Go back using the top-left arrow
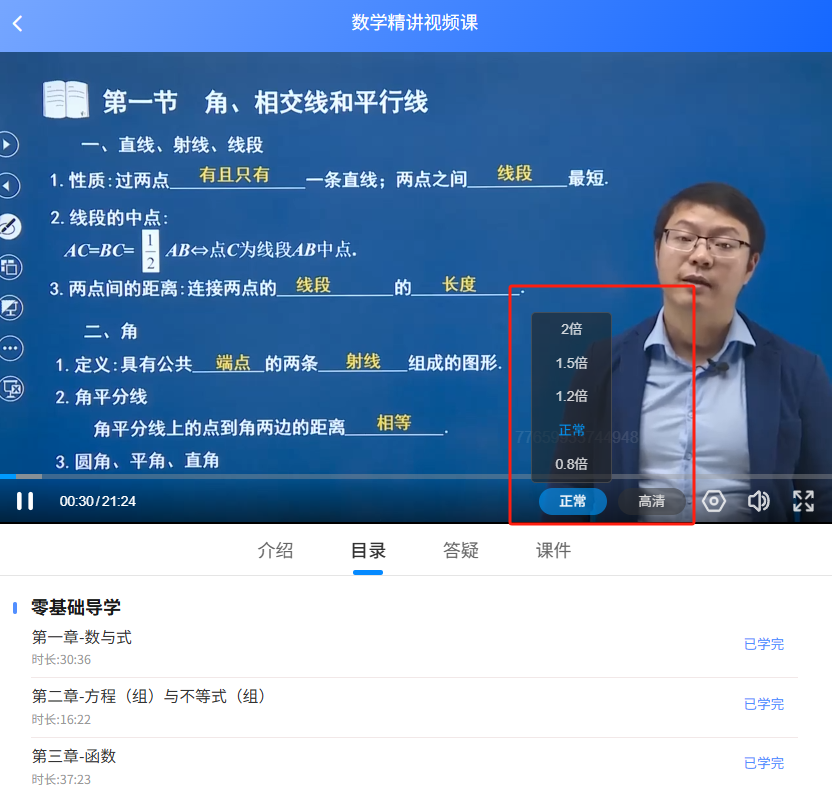Viewport: 832px width, 794px height. tap(17, 24)
